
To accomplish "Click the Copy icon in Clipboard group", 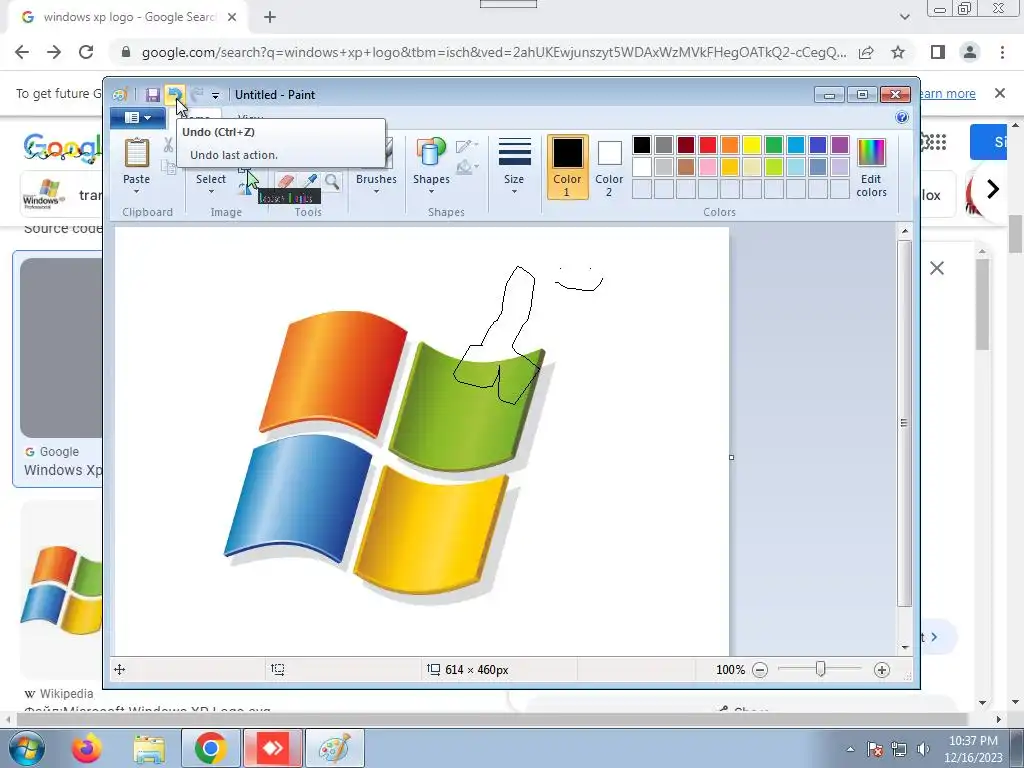I will point(168,167).
